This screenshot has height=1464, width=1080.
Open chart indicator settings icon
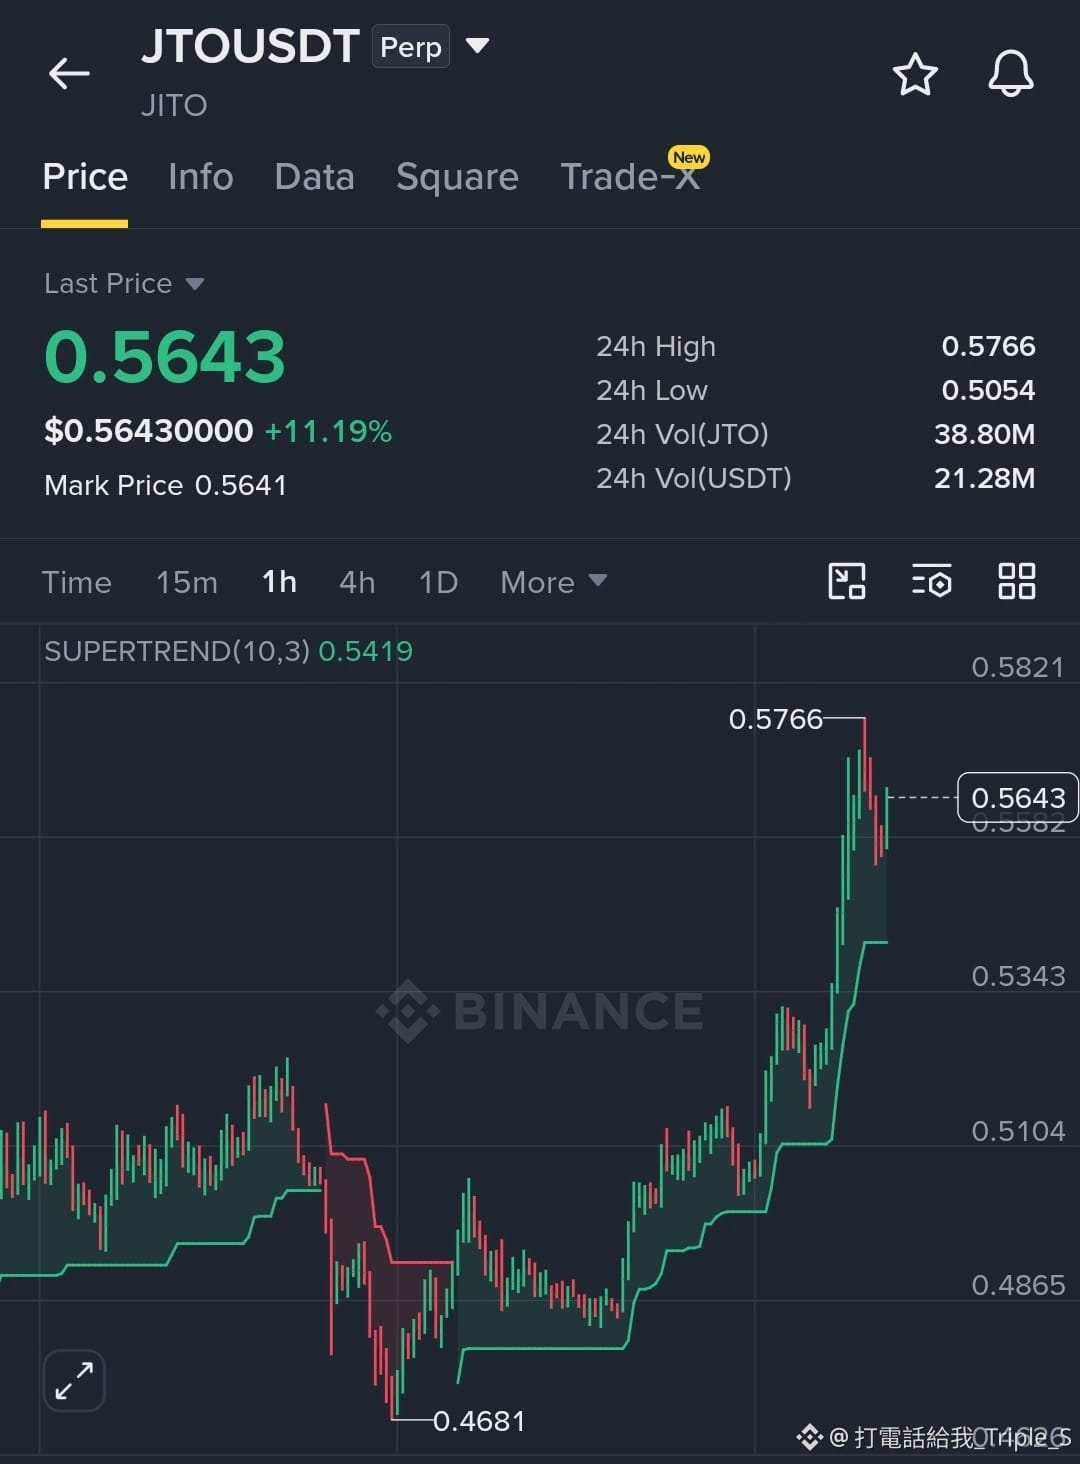(x=931, y=581)
